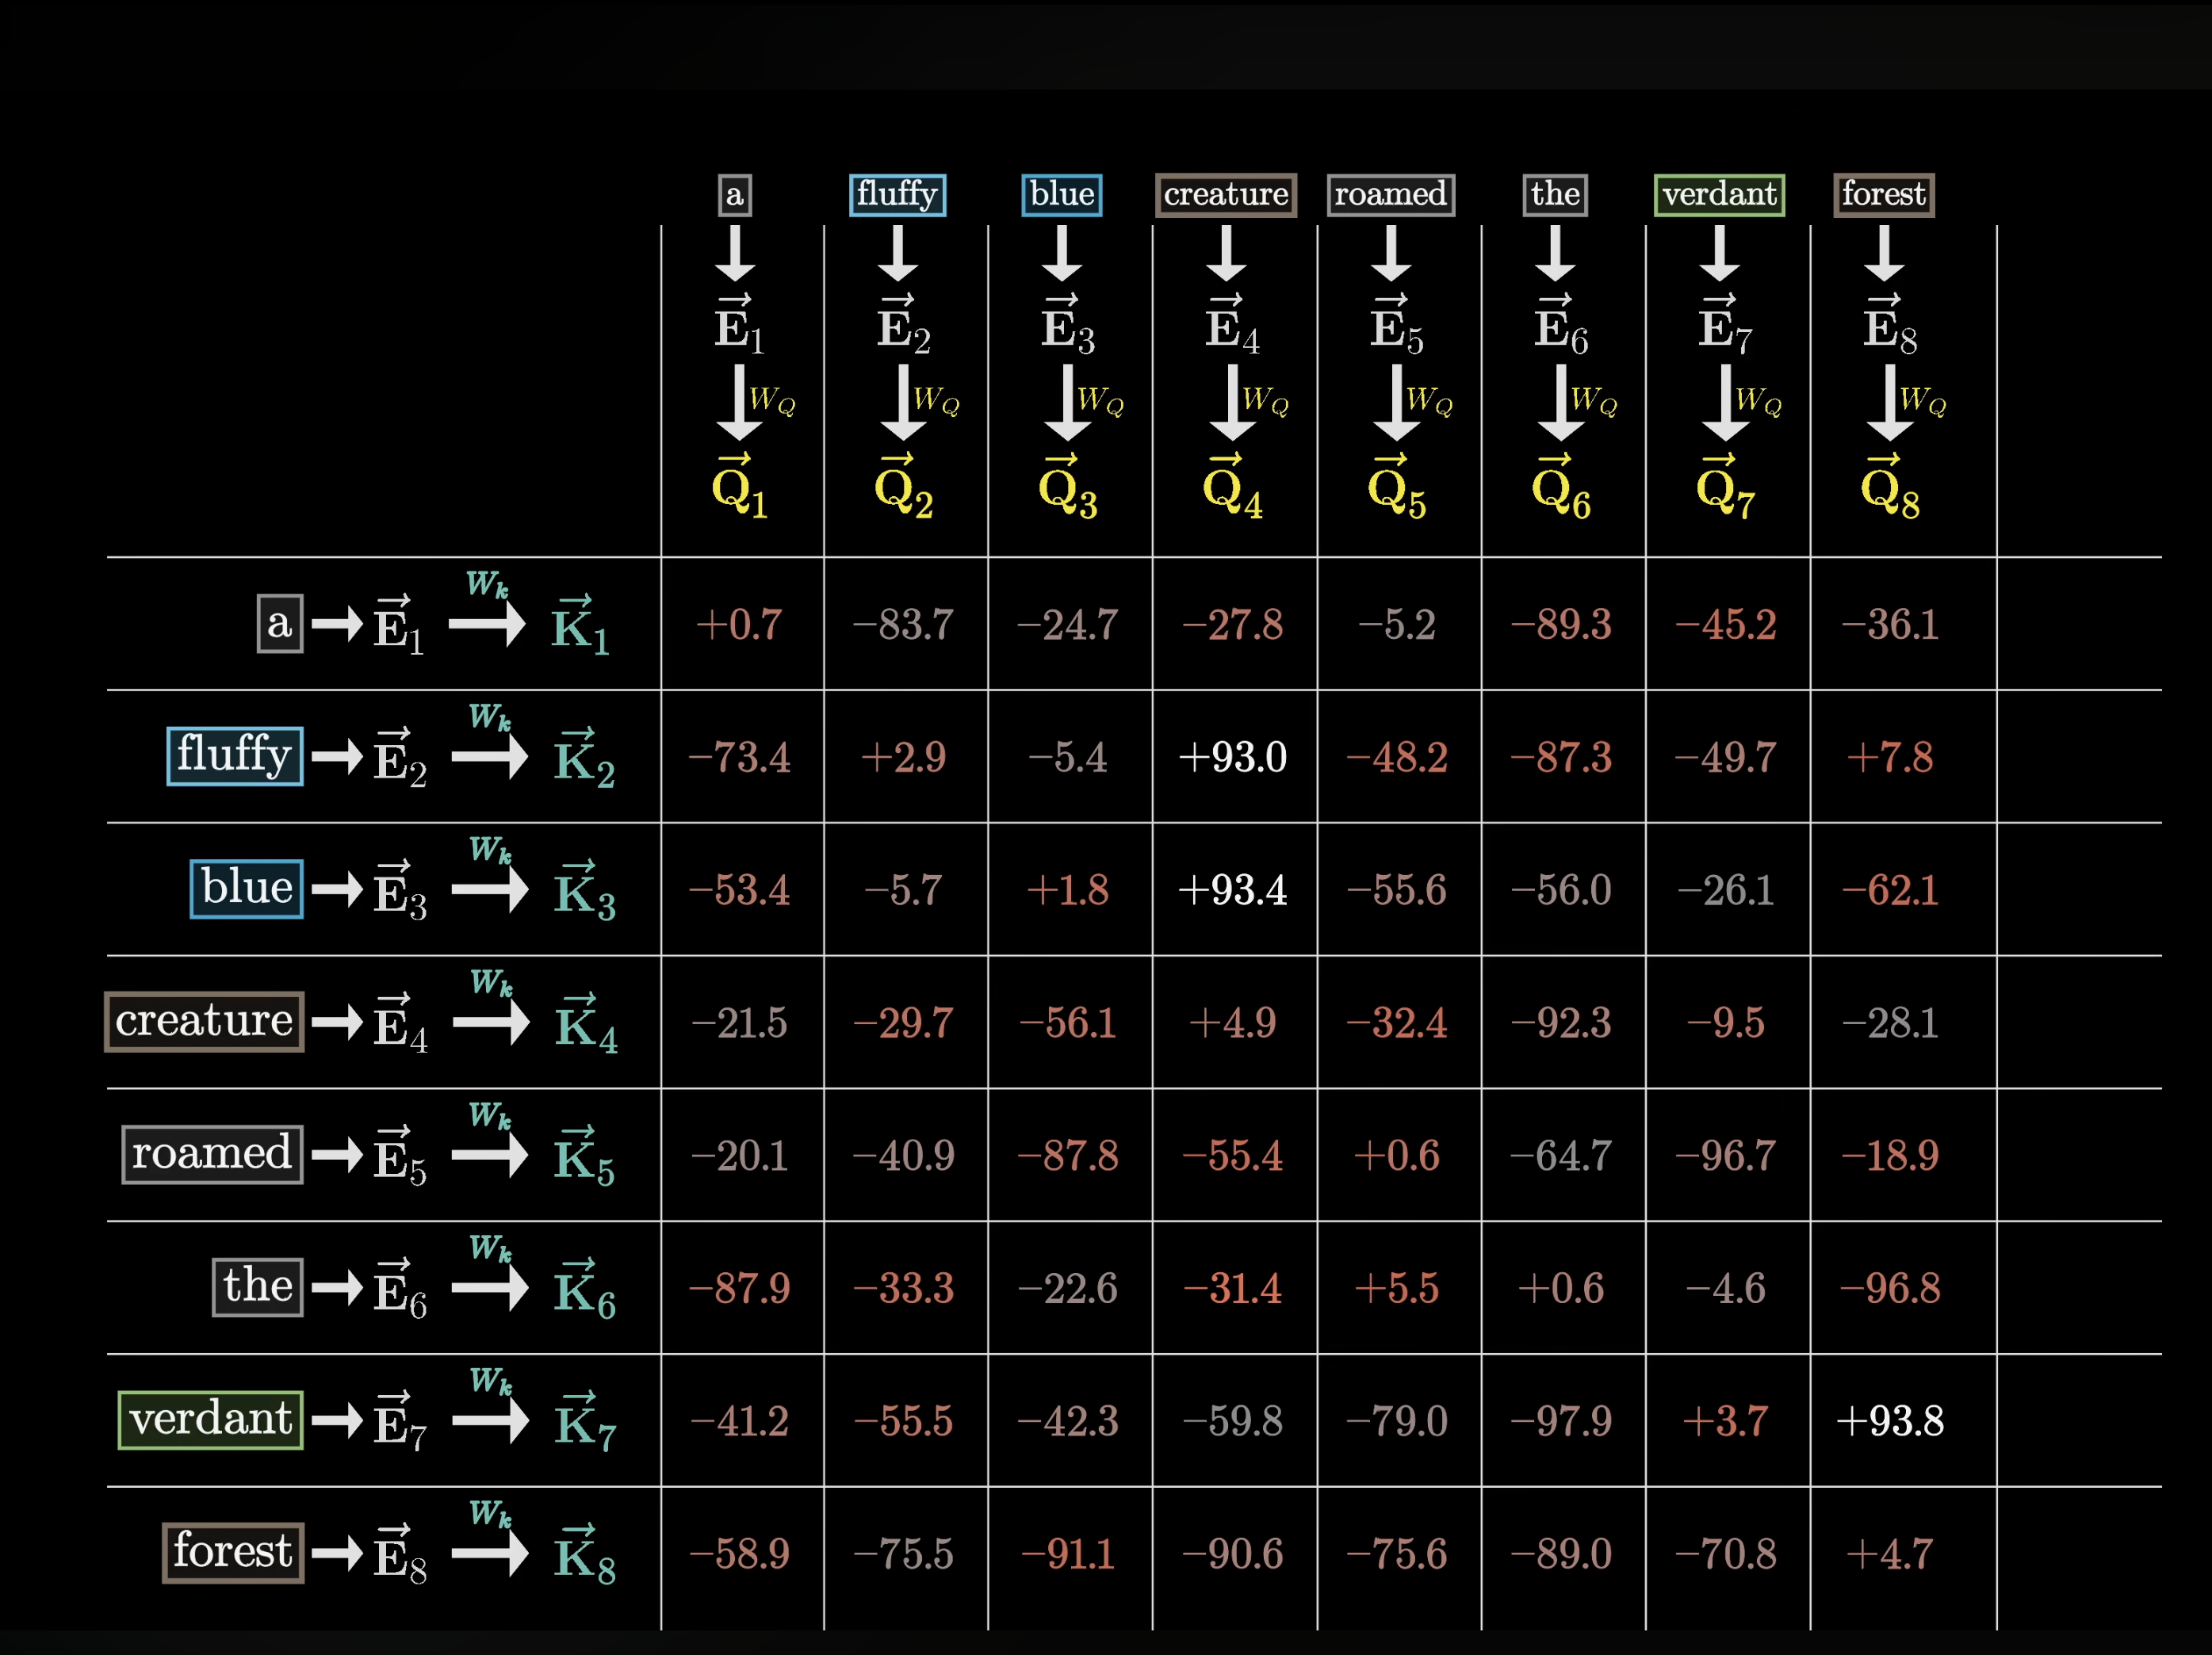Select the +0.7 cell in row a
This screenshot has height=1655, width=2212.
(739, 624)
